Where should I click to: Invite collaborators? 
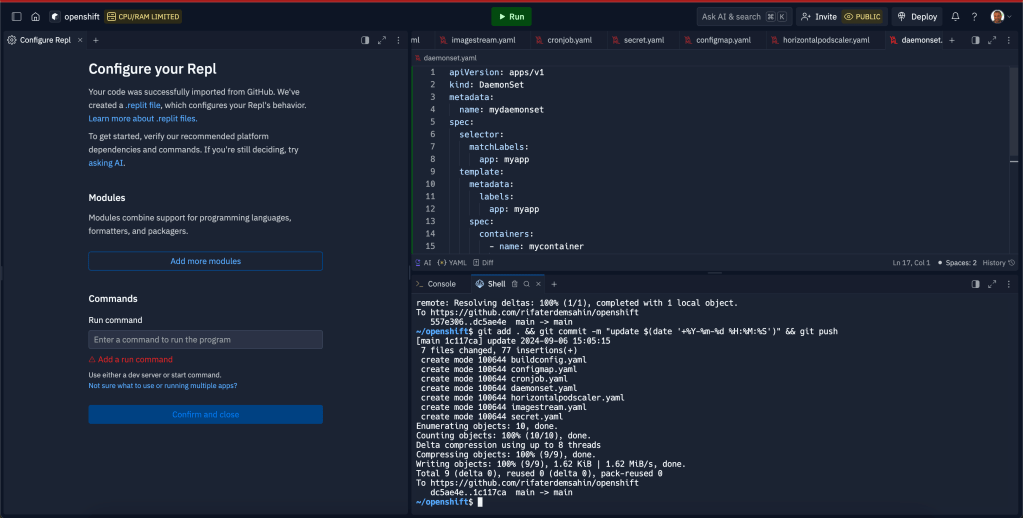coord(819,17)
